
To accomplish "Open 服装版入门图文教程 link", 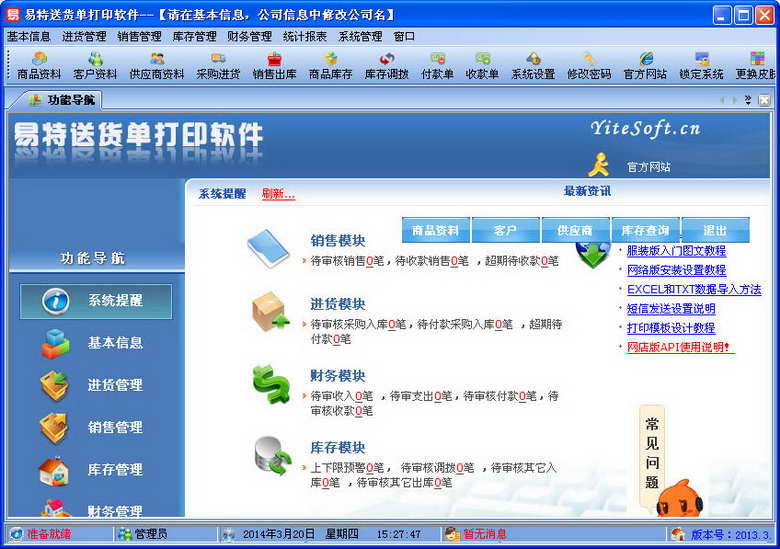I will coord(677,251).
